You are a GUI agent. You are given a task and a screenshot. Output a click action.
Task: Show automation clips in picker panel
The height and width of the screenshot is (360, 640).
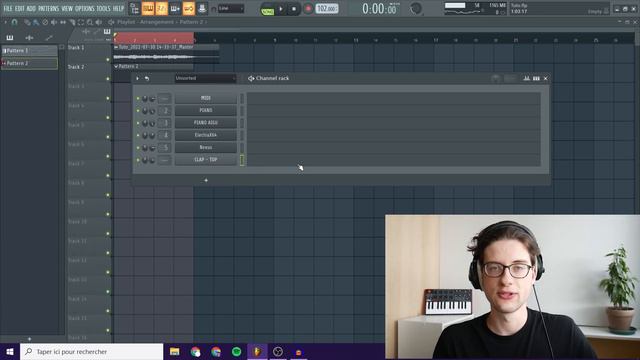point(49,38)
